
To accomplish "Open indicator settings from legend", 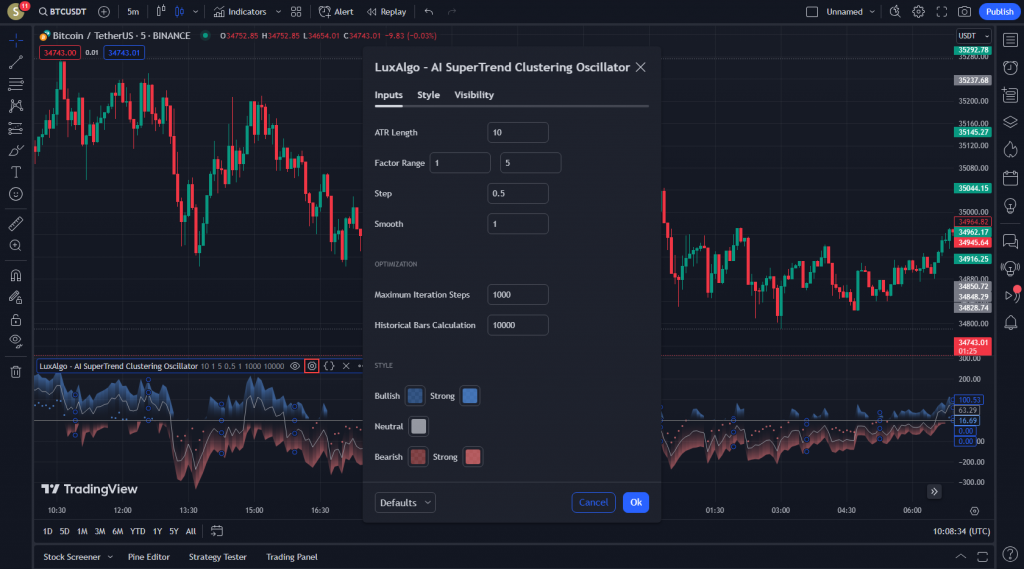I will click(312, 366).
